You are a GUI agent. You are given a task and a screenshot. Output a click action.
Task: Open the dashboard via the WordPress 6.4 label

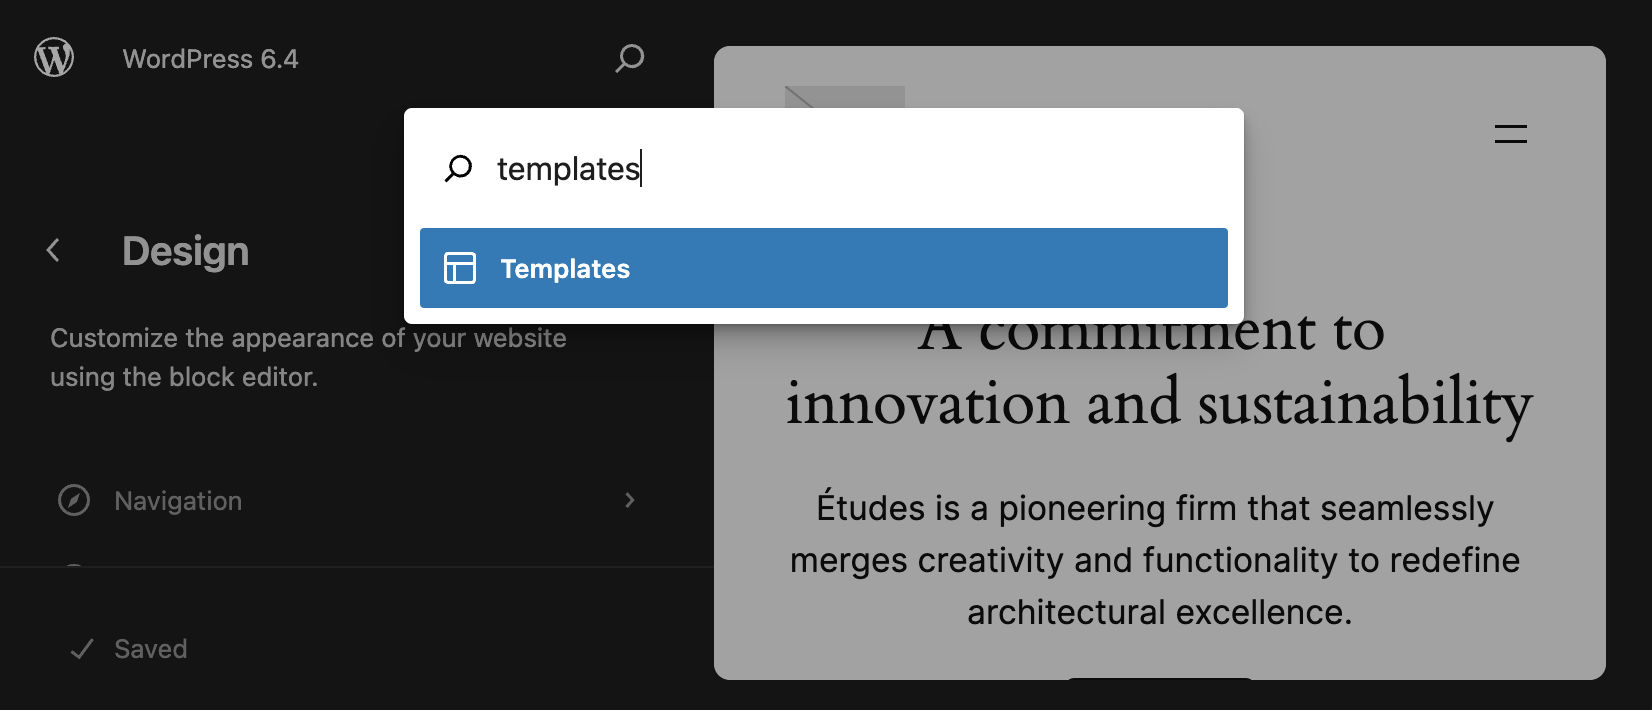210,59
